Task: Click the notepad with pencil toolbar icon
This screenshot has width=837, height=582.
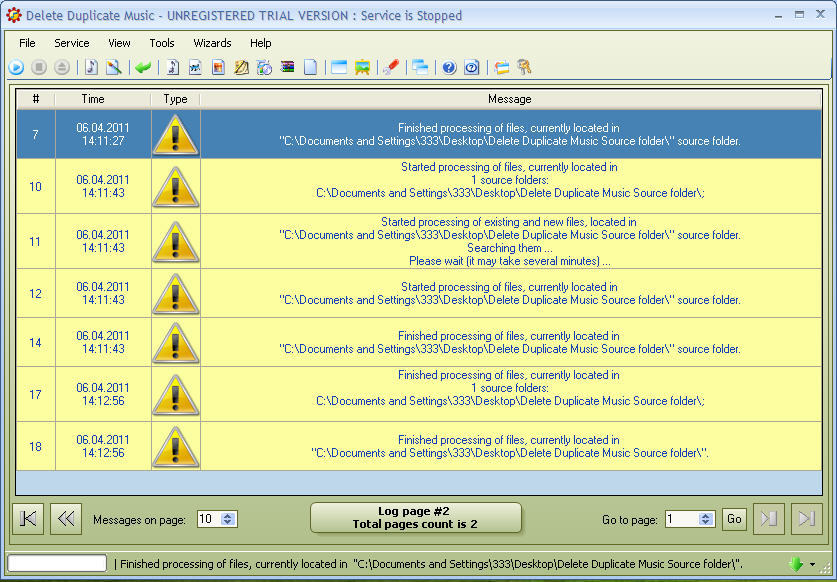Action: [x=241, y=67]
